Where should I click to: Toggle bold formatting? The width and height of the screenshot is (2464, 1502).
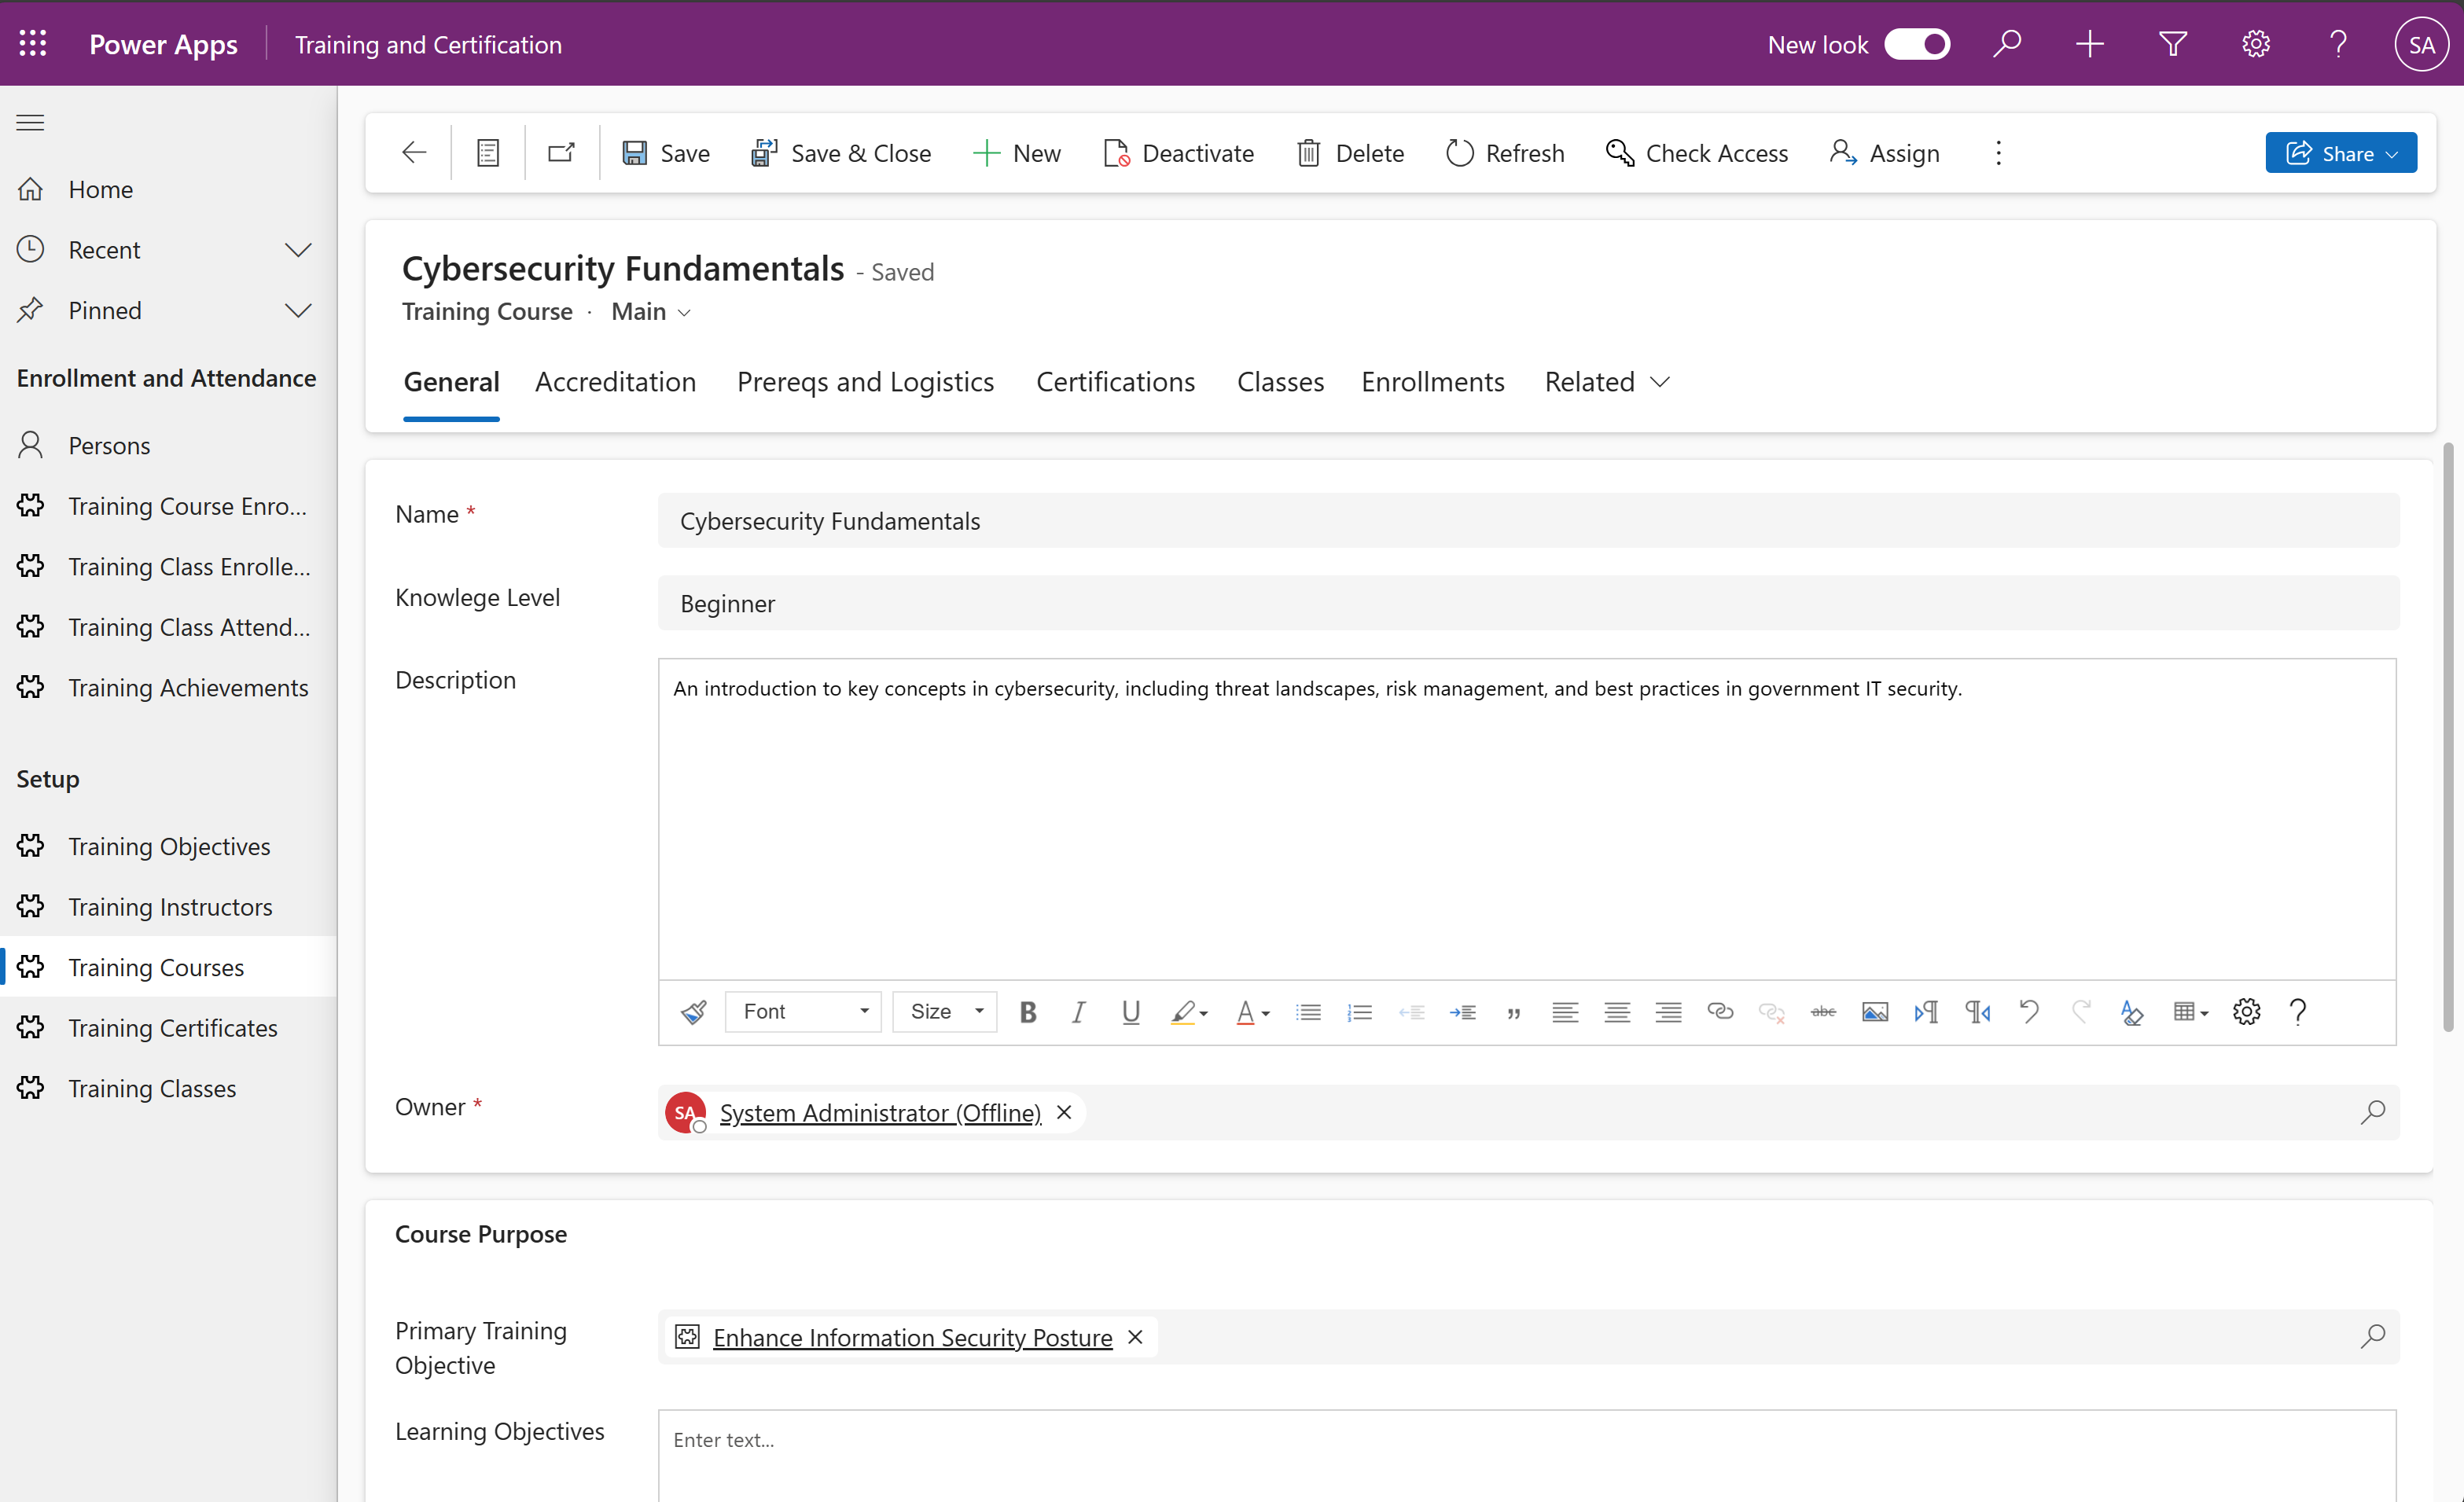click(x=1027, y=1012)
